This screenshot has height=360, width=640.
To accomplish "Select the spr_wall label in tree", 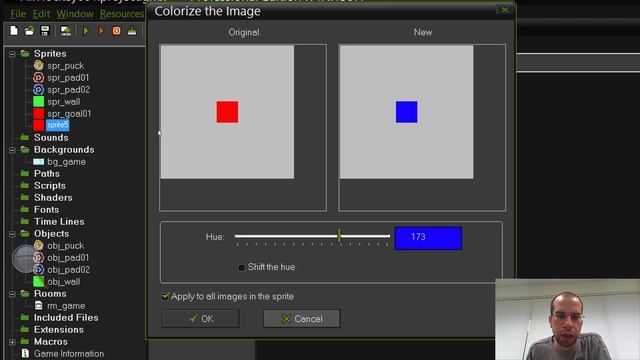I will pos(64,102).
